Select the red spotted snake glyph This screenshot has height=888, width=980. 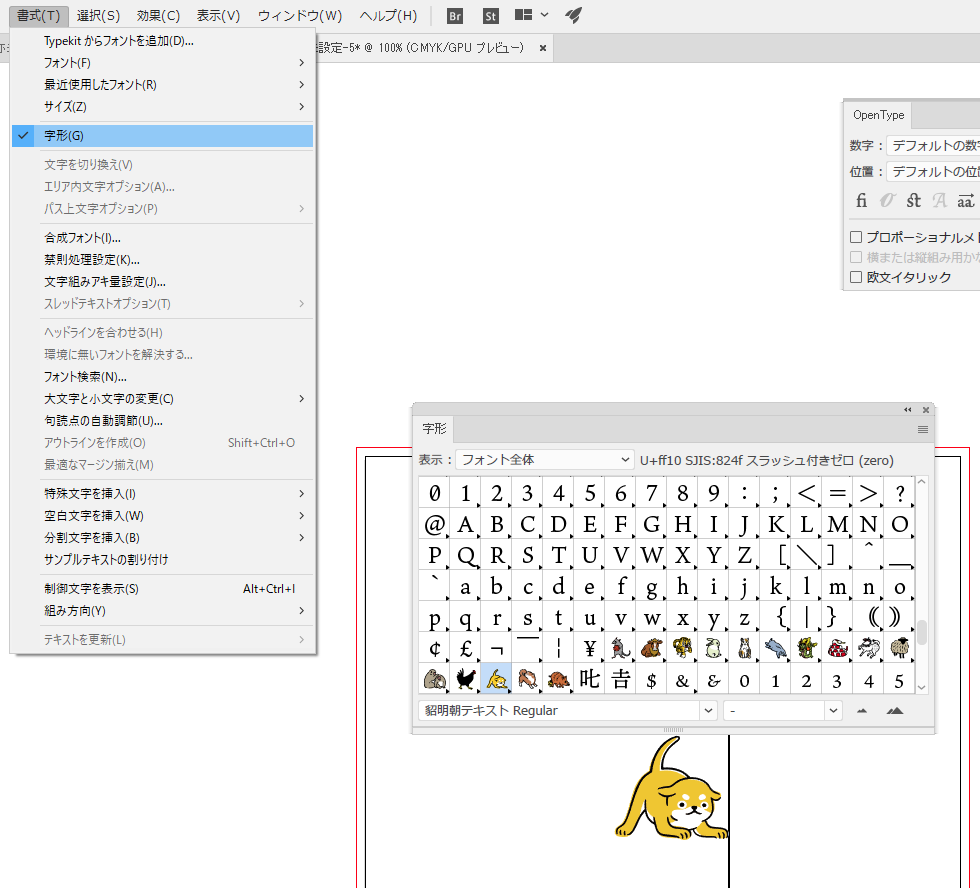click(837, 648)
